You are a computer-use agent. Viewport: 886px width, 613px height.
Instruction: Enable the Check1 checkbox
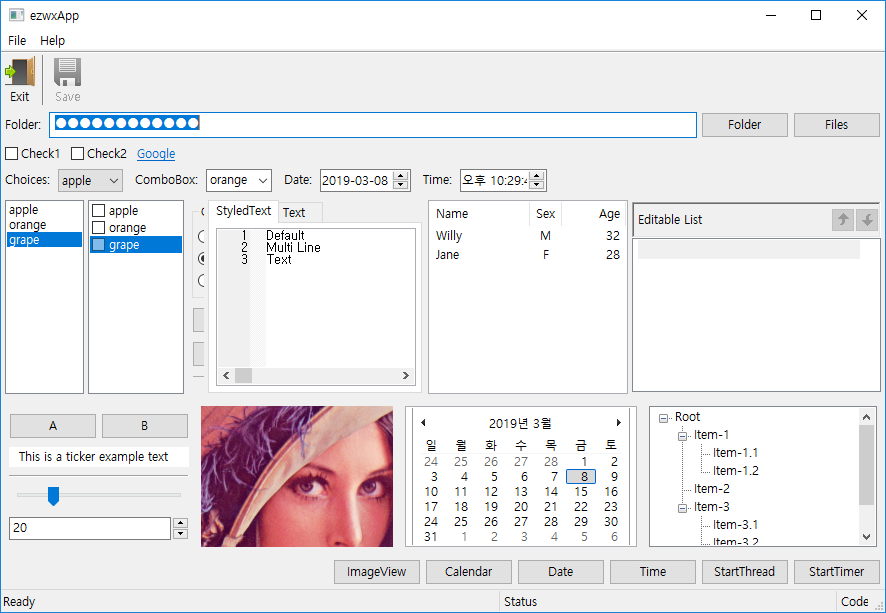(11, 154)
